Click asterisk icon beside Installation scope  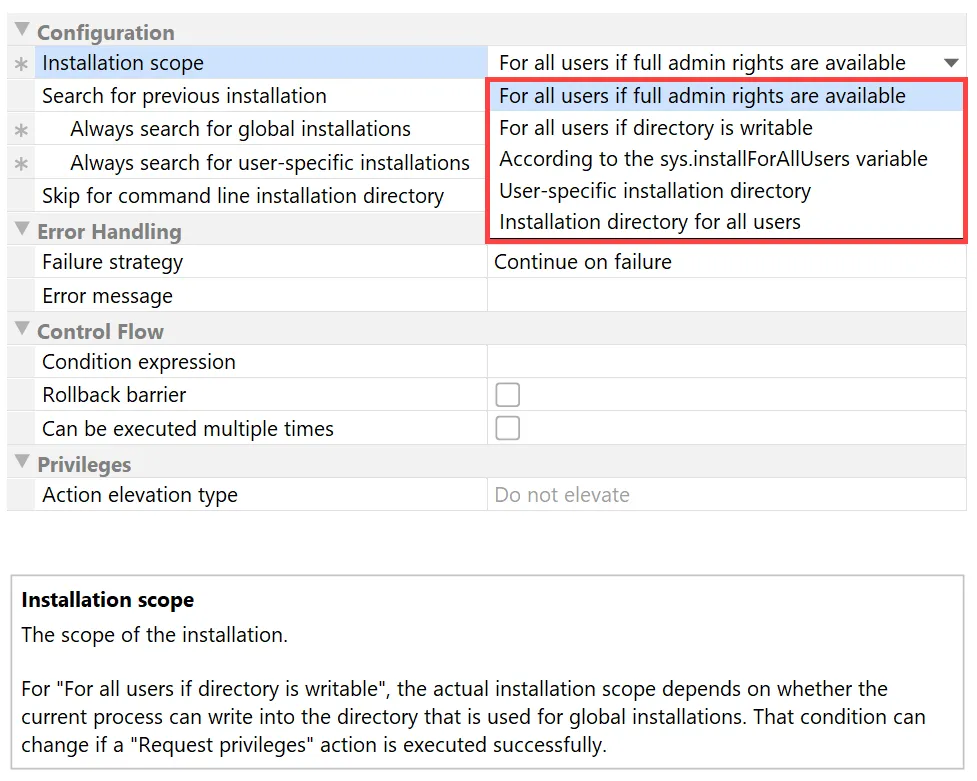tap(21, 64)
